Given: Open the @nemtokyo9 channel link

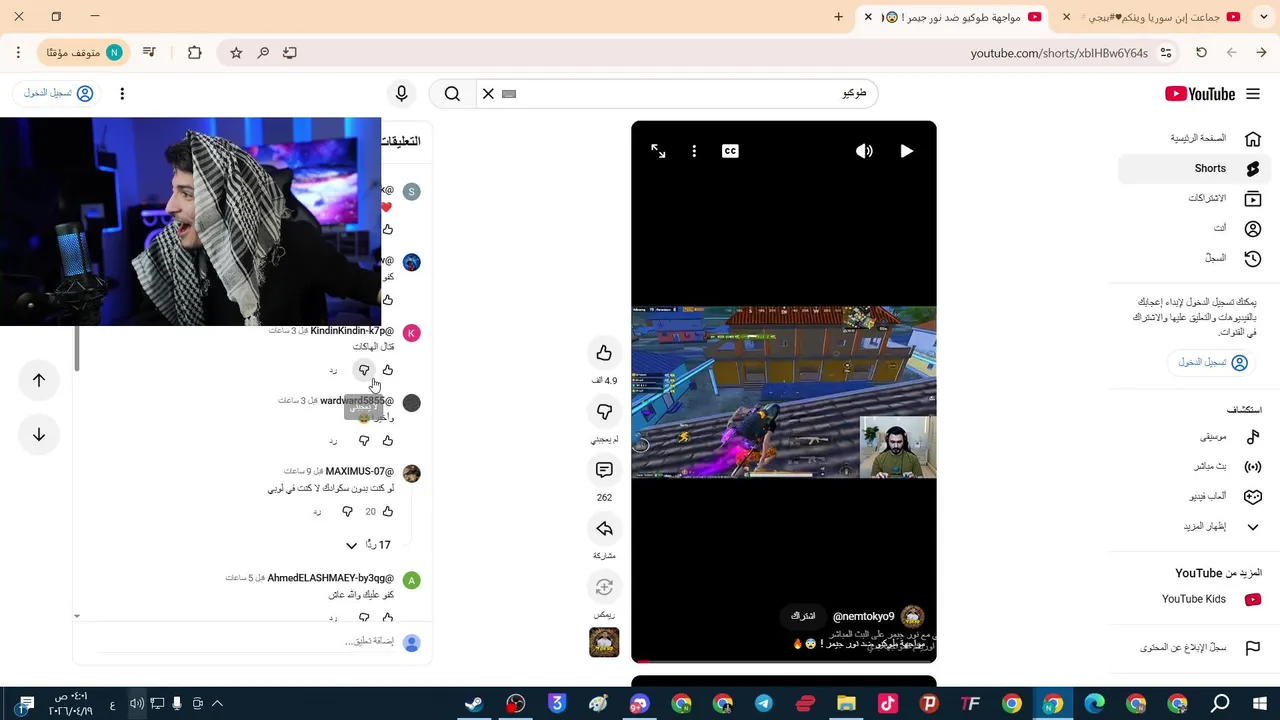Looking at the screenshot, I should (x=863, y=617).
